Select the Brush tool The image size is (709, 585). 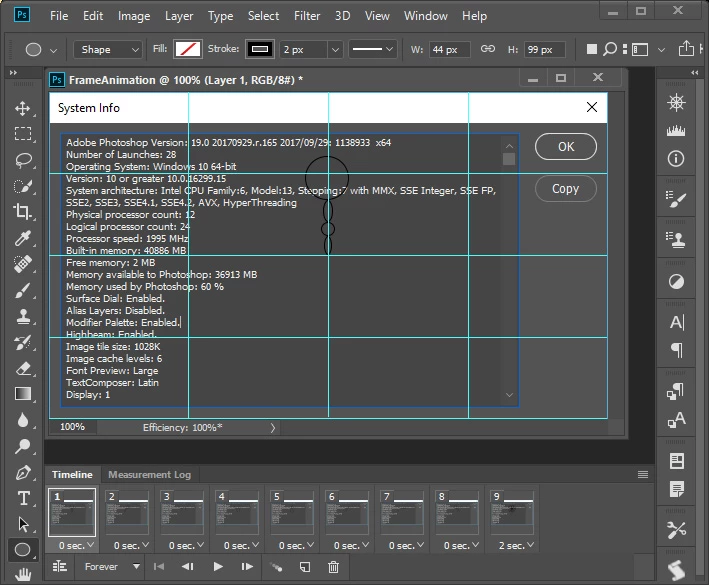click(x=23, y=290)
